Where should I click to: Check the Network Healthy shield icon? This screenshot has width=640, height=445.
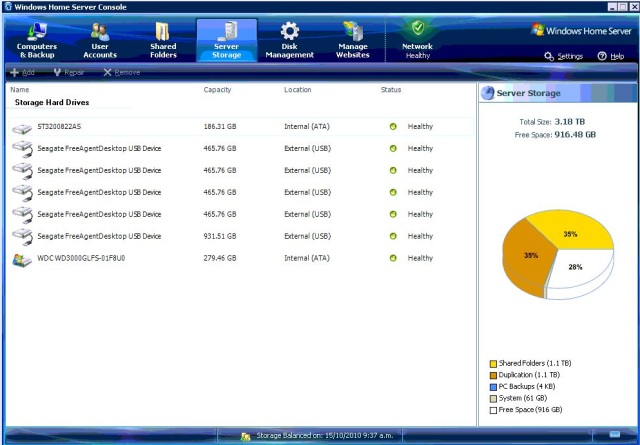coord(417,29)
